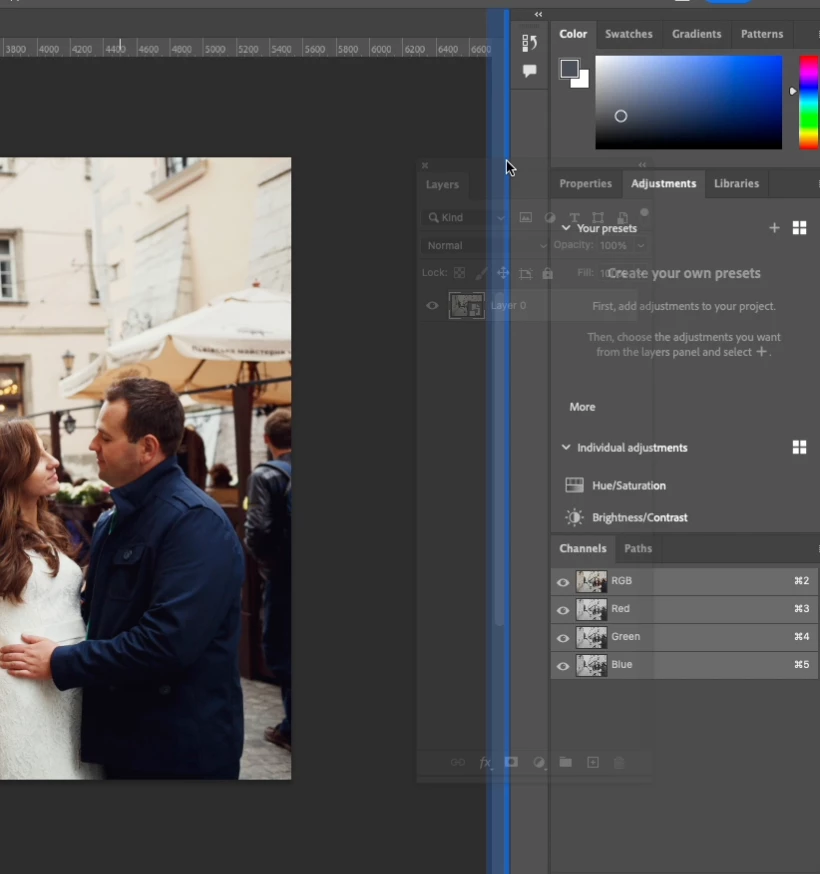Lock transparent pixels in Layers panel

[459, 273]
